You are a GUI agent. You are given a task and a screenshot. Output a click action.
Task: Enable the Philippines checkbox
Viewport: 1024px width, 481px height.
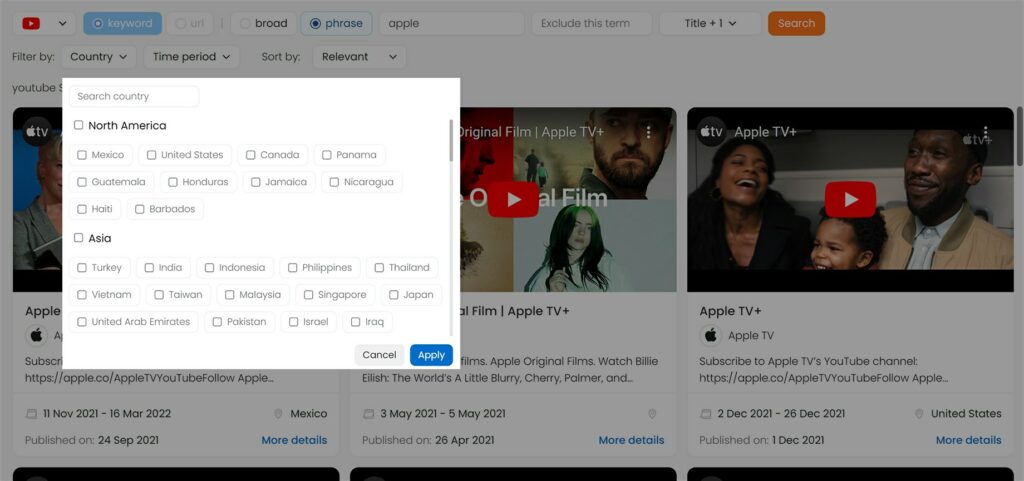(293, 268)
